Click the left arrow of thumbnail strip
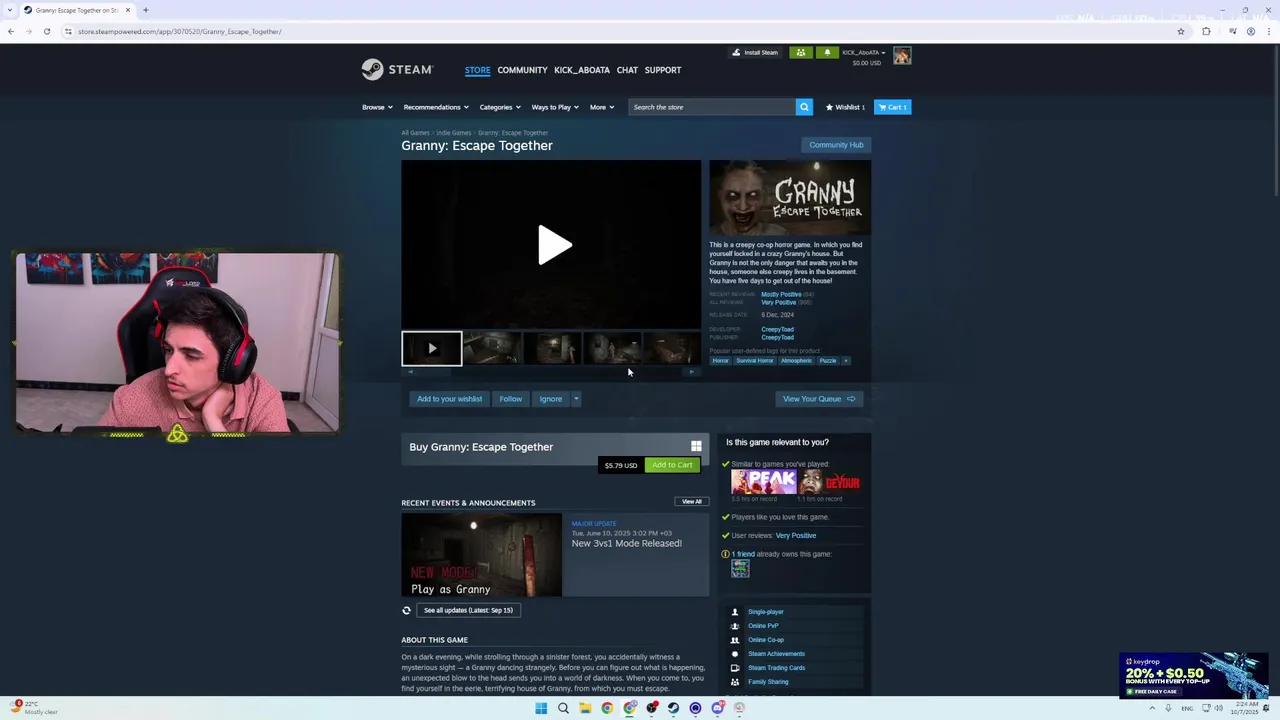1280x720 pixels. point(411,372)
